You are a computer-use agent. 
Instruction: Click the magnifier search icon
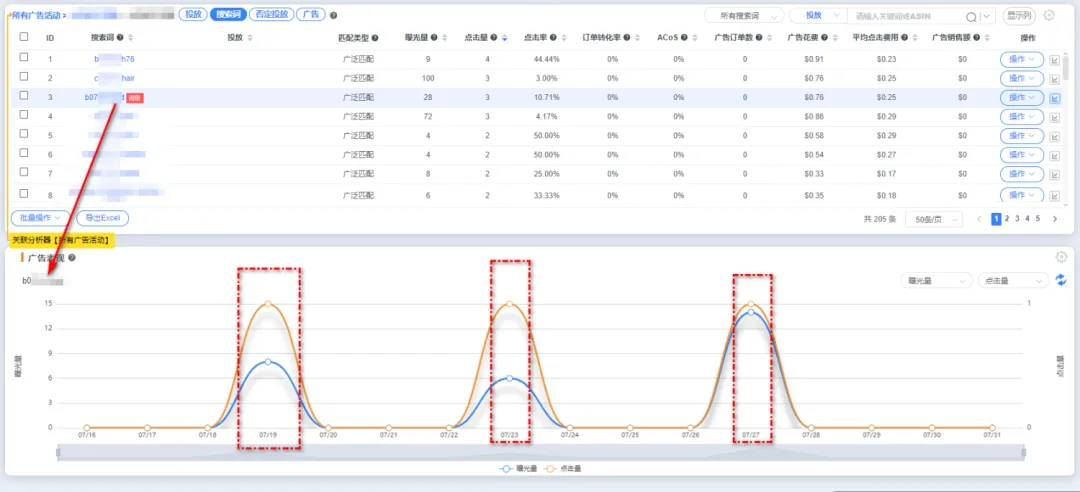pyautogui.click(x=971, y=17)
